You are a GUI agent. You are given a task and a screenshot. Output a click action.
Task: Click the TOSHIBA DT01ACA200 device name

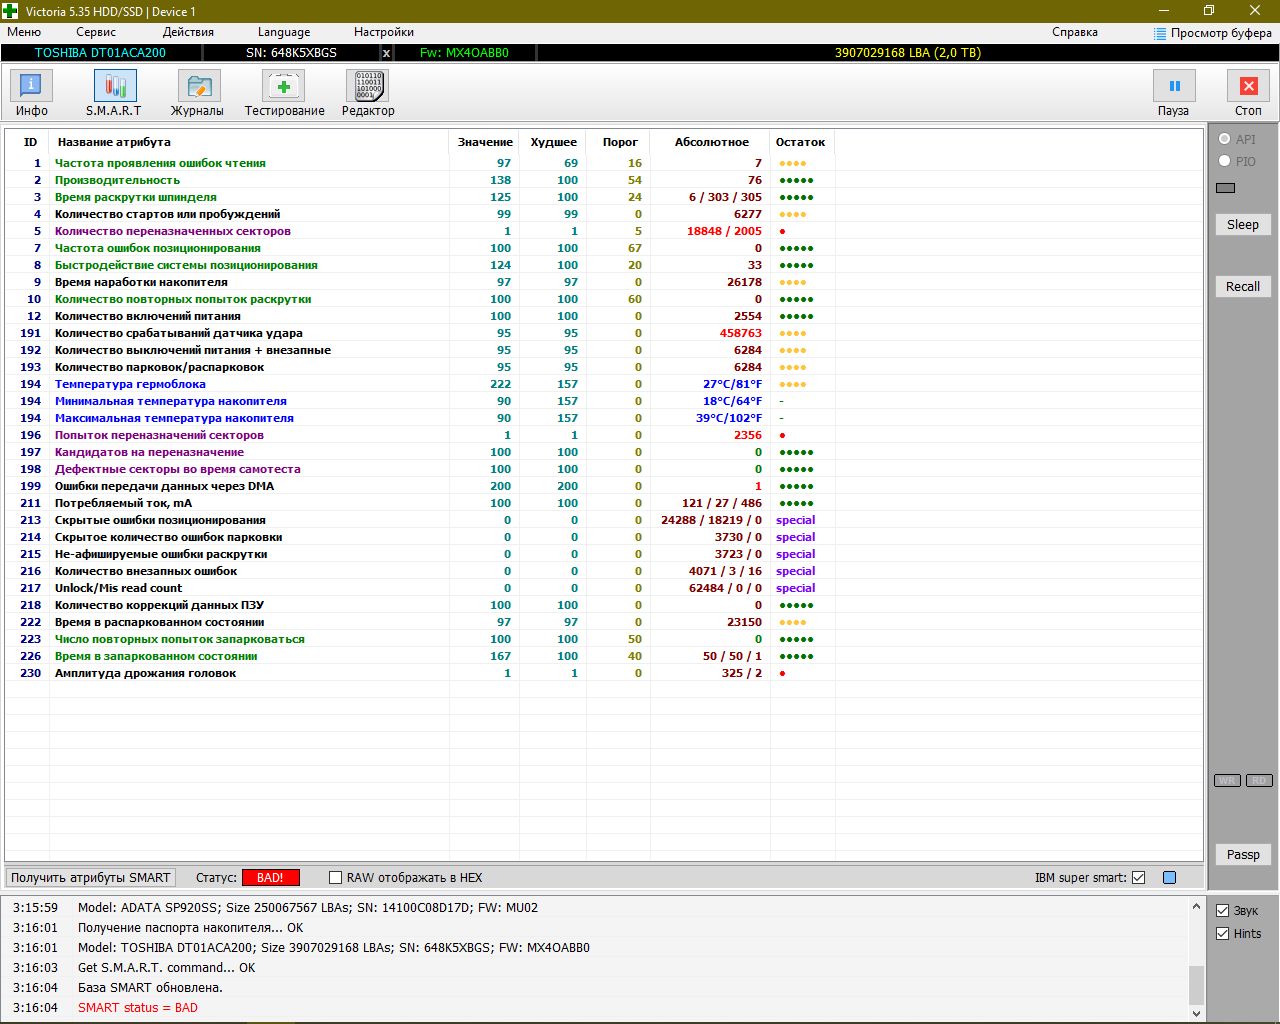(x=100, y=53)
